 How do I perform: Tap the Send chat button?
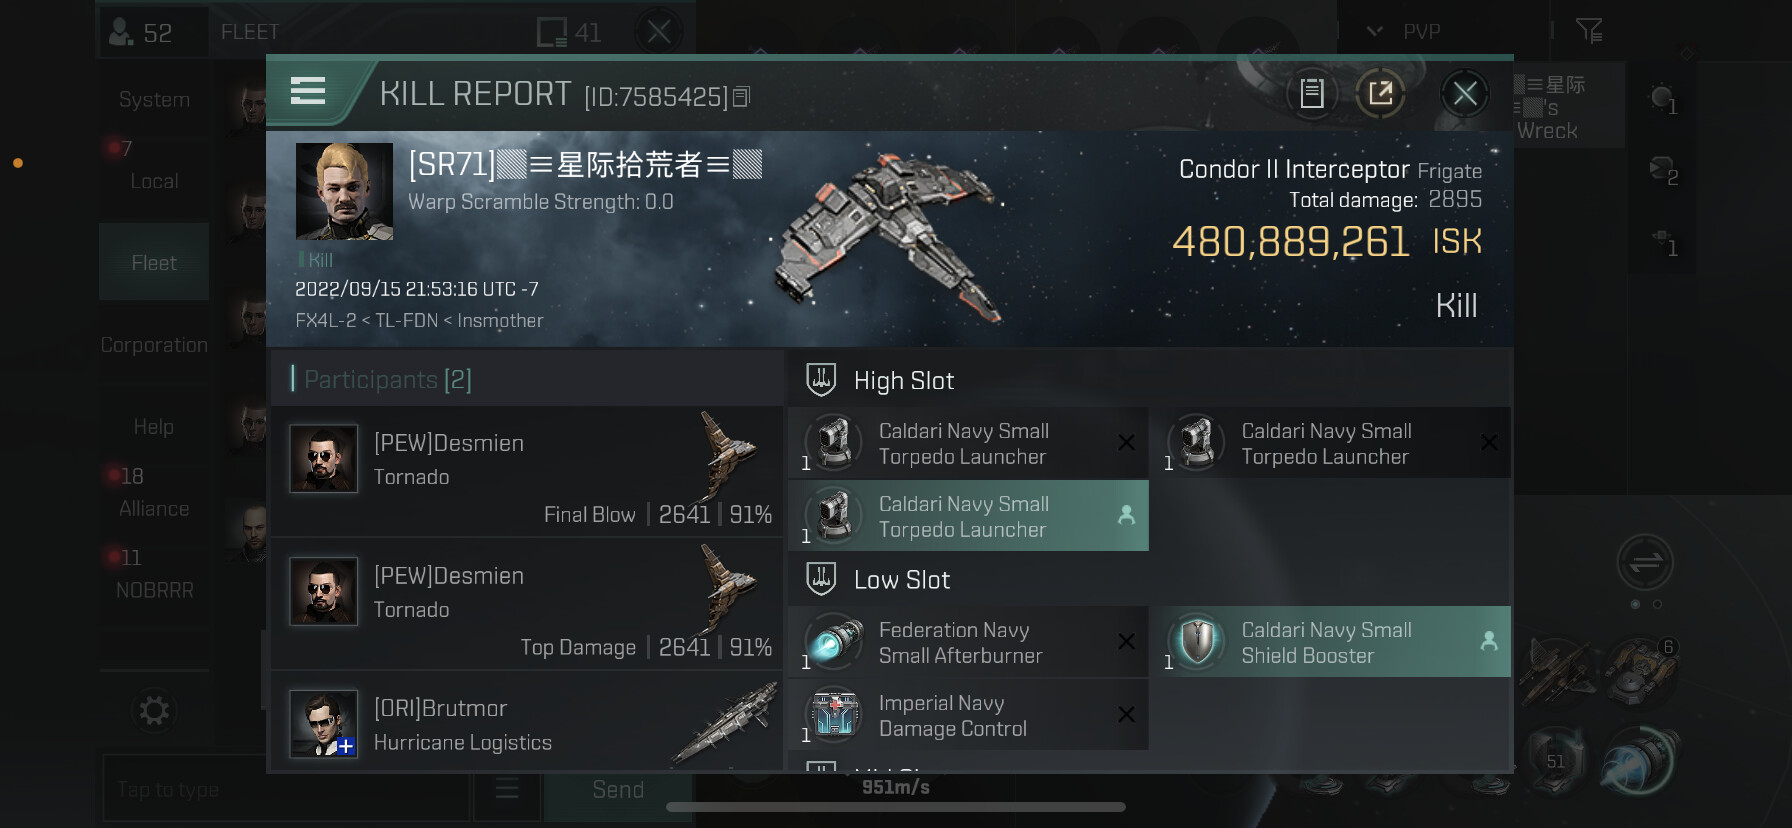[x=618, y=790]
